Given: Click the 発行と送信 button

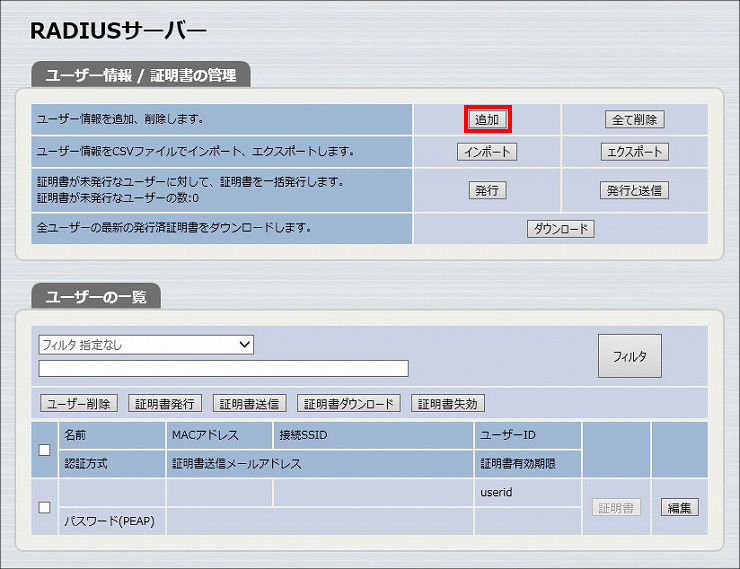Looking at the screenshot, I should [634, 191].
